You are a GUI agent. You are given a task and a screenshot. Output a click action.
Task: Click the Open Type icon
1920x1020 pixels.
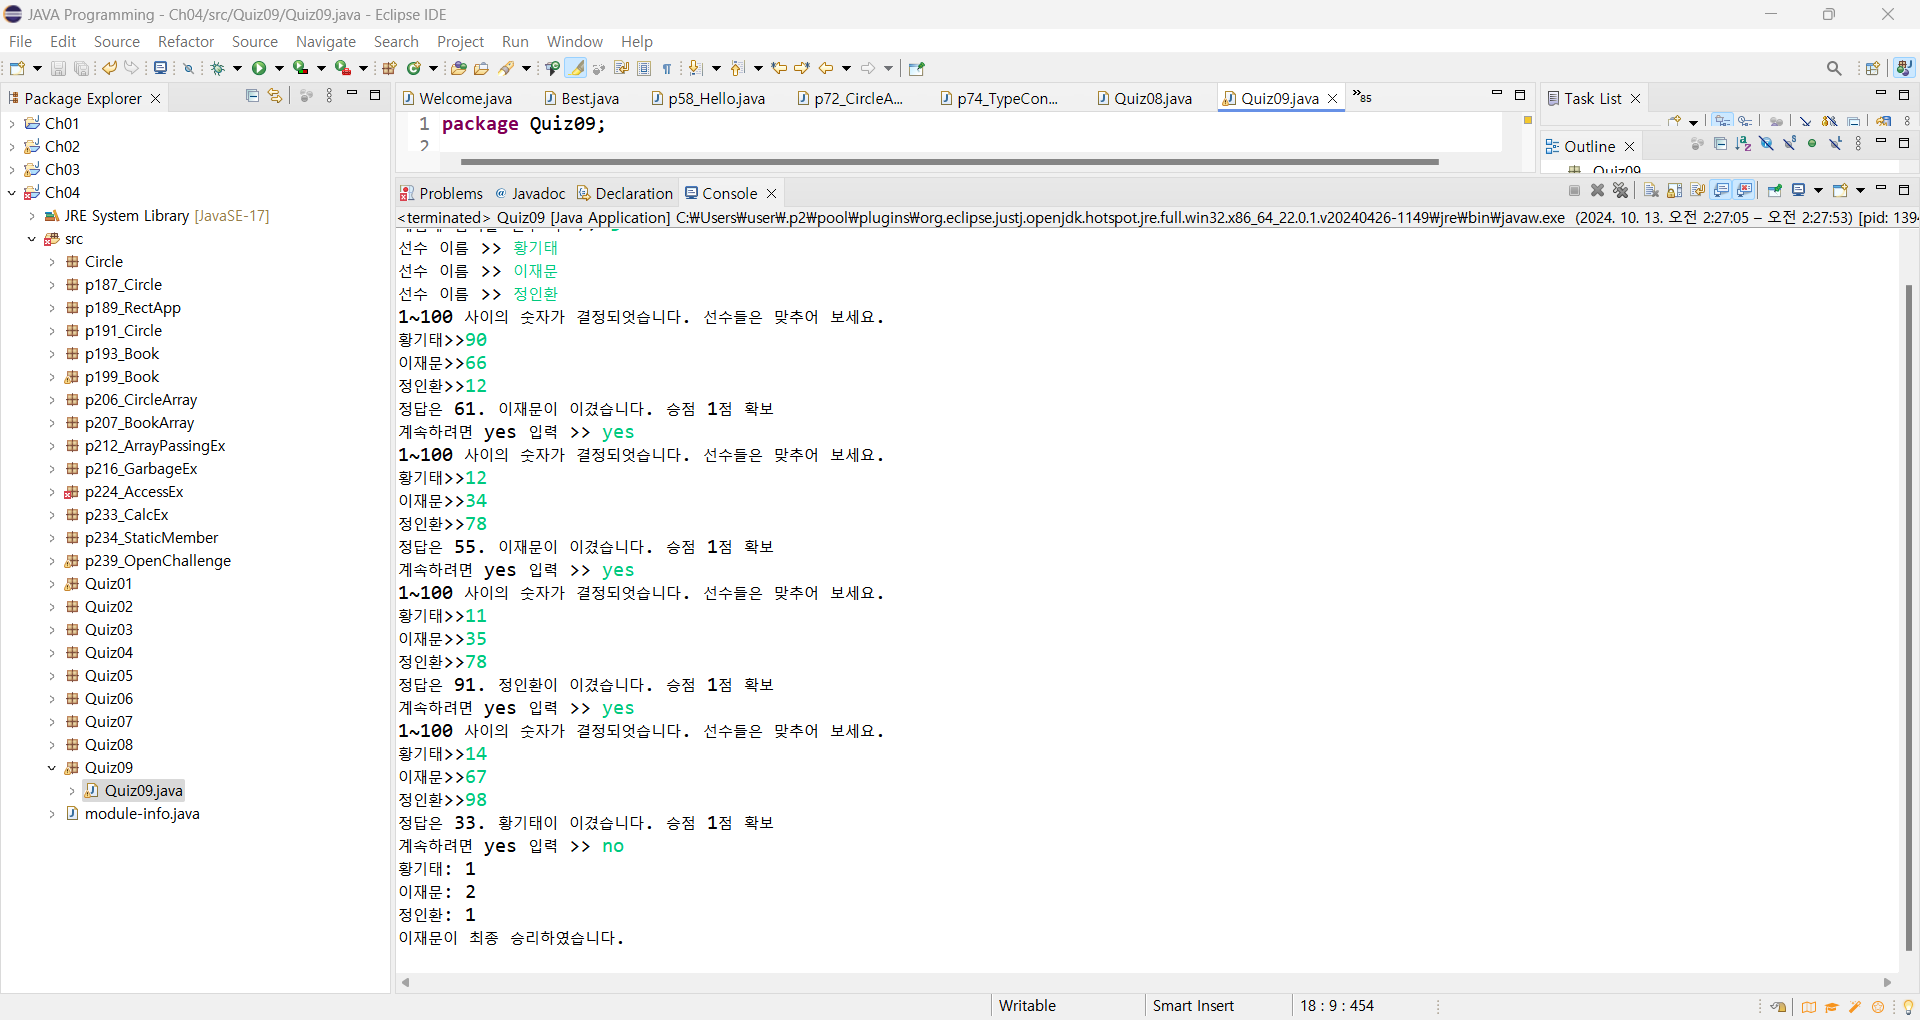coord(458,68)
